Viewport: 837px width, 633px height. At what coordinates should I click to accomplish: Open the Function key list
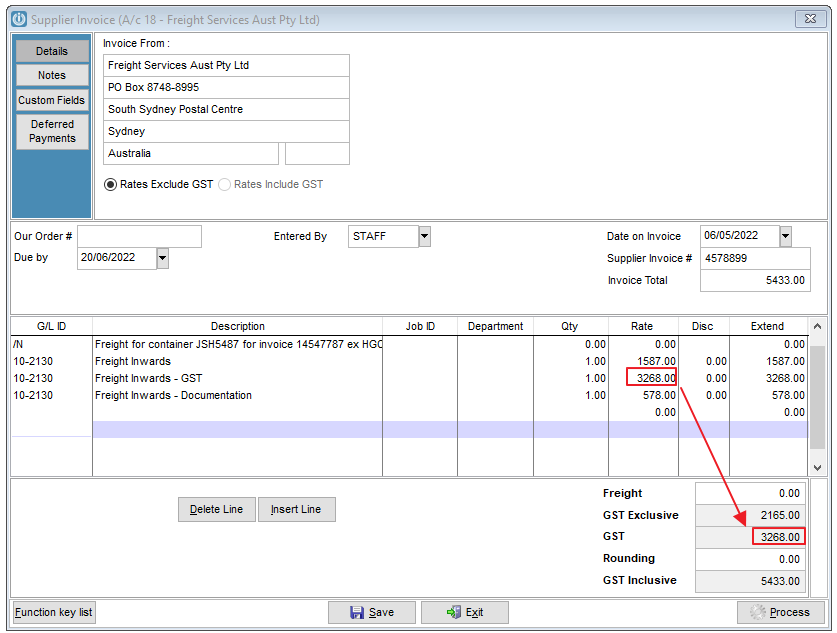click(x=53, y=612)
